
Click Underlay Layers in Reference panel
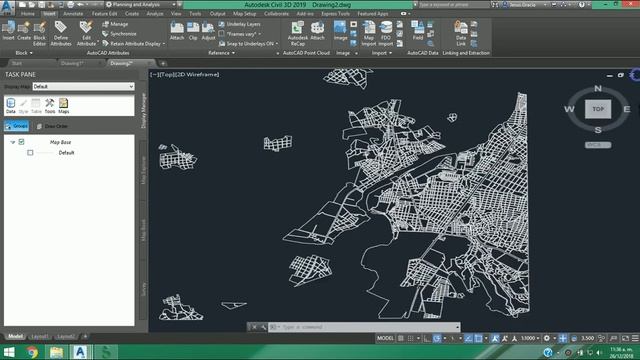(240, 24)
